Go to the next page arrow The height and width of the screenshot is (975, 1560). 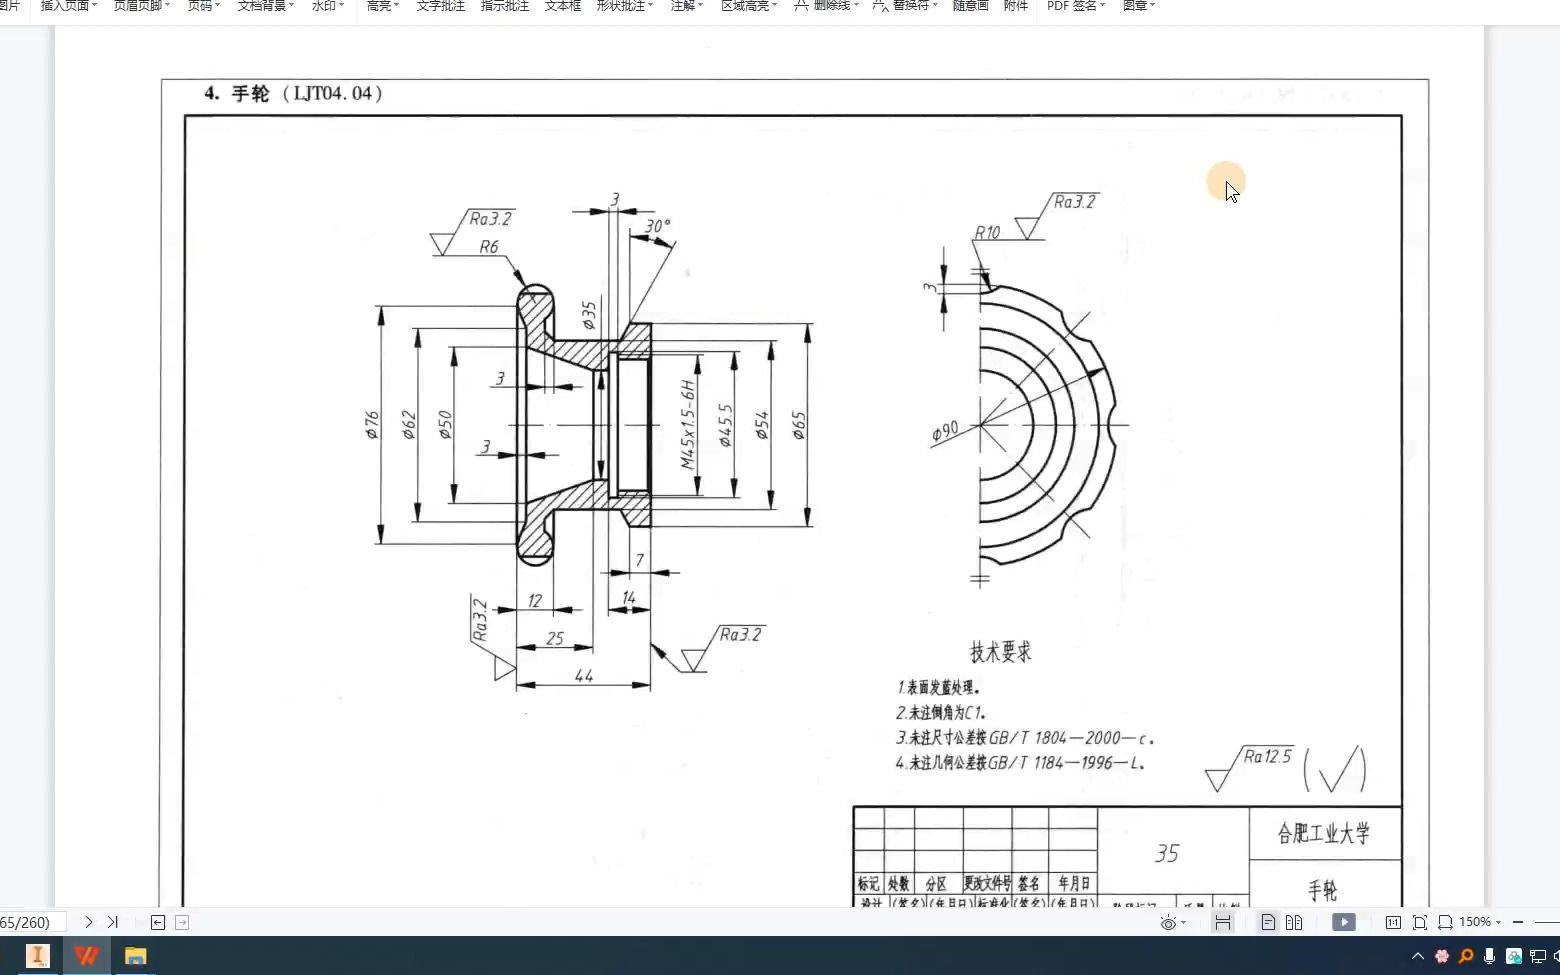(89, 922)
